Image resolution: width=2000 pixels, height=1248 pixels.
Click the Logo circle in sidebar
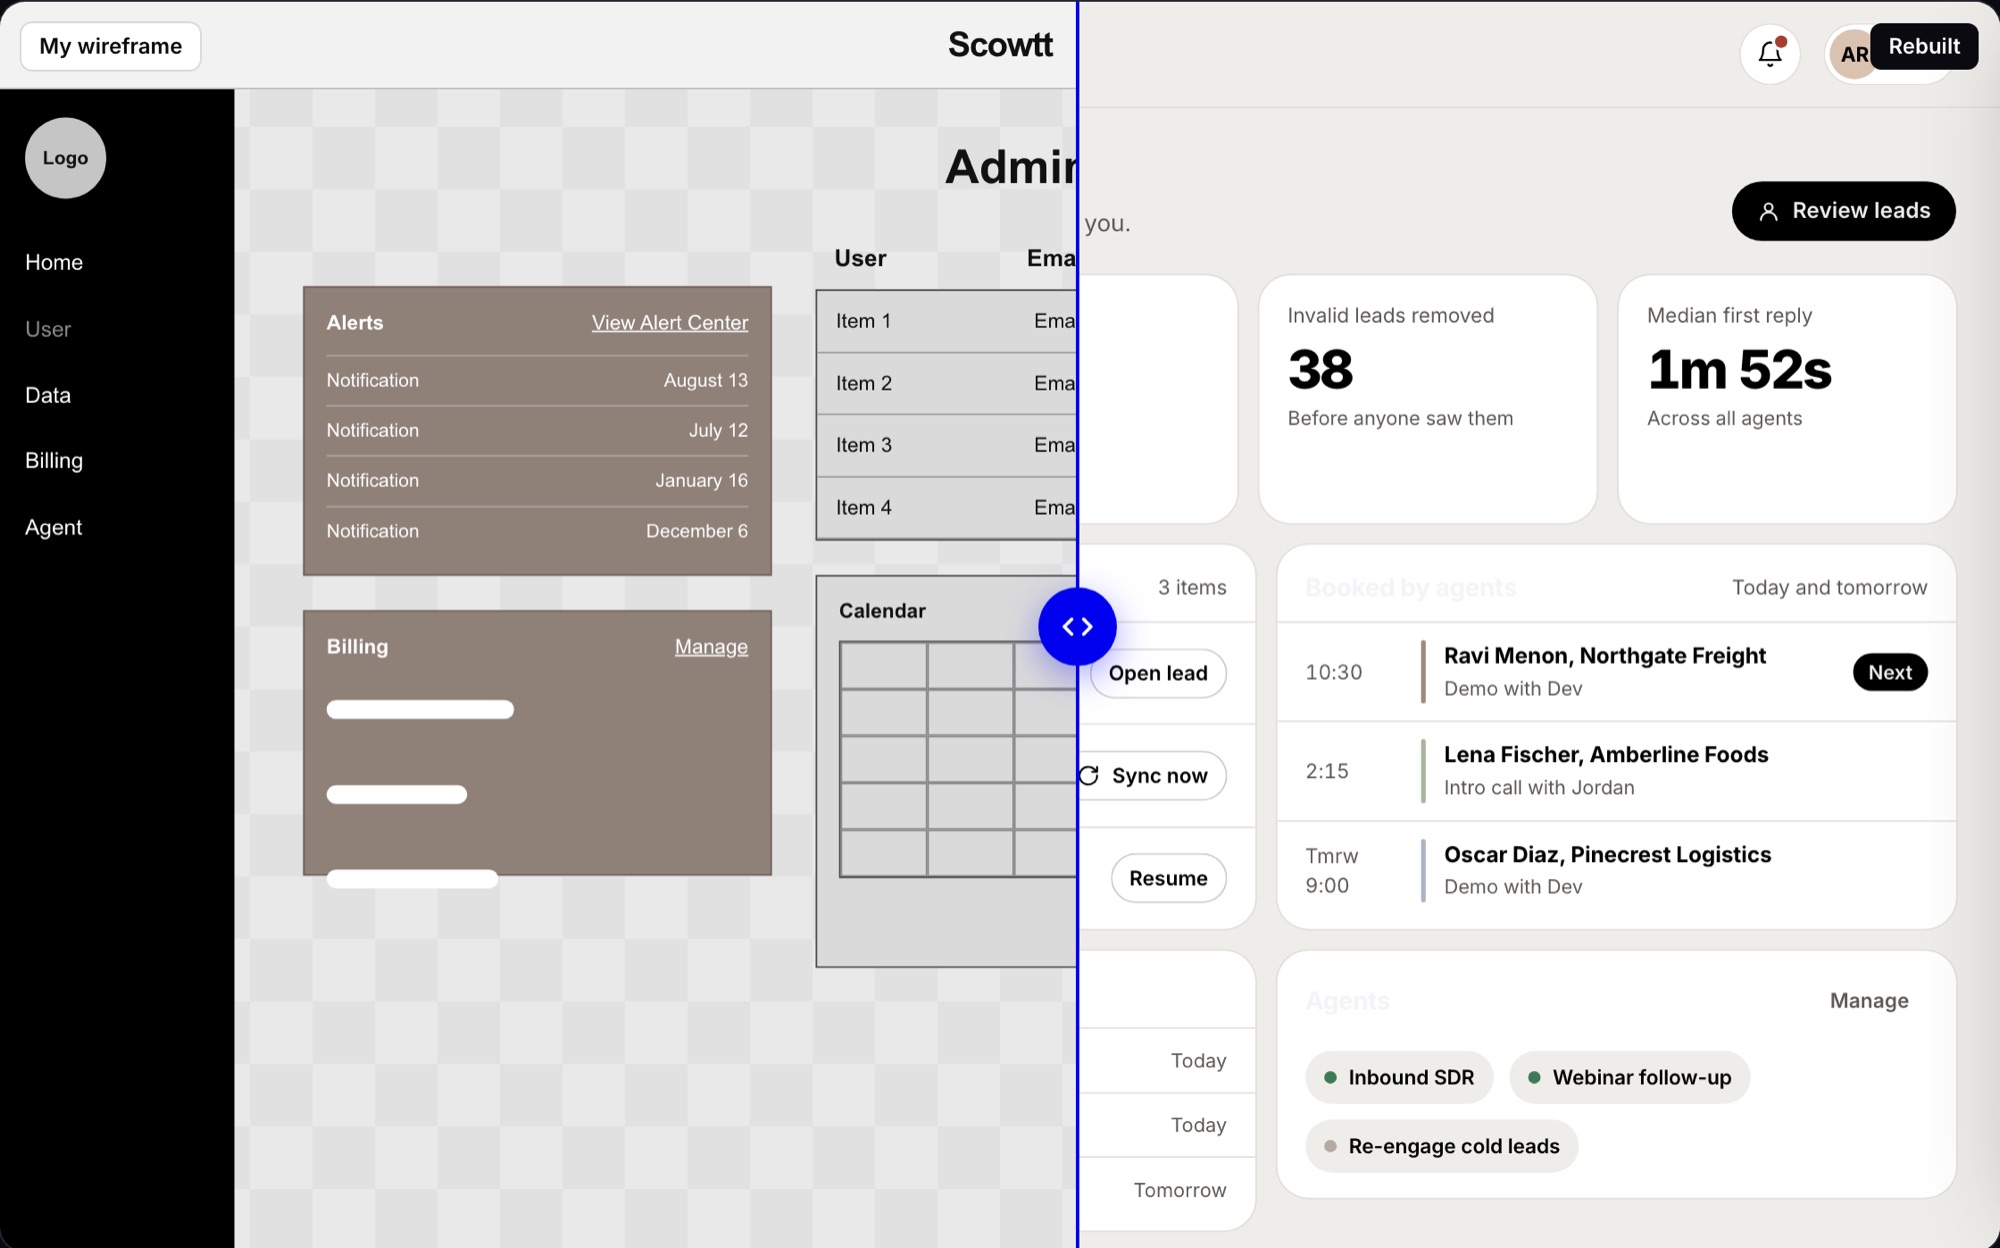(65, 158)
